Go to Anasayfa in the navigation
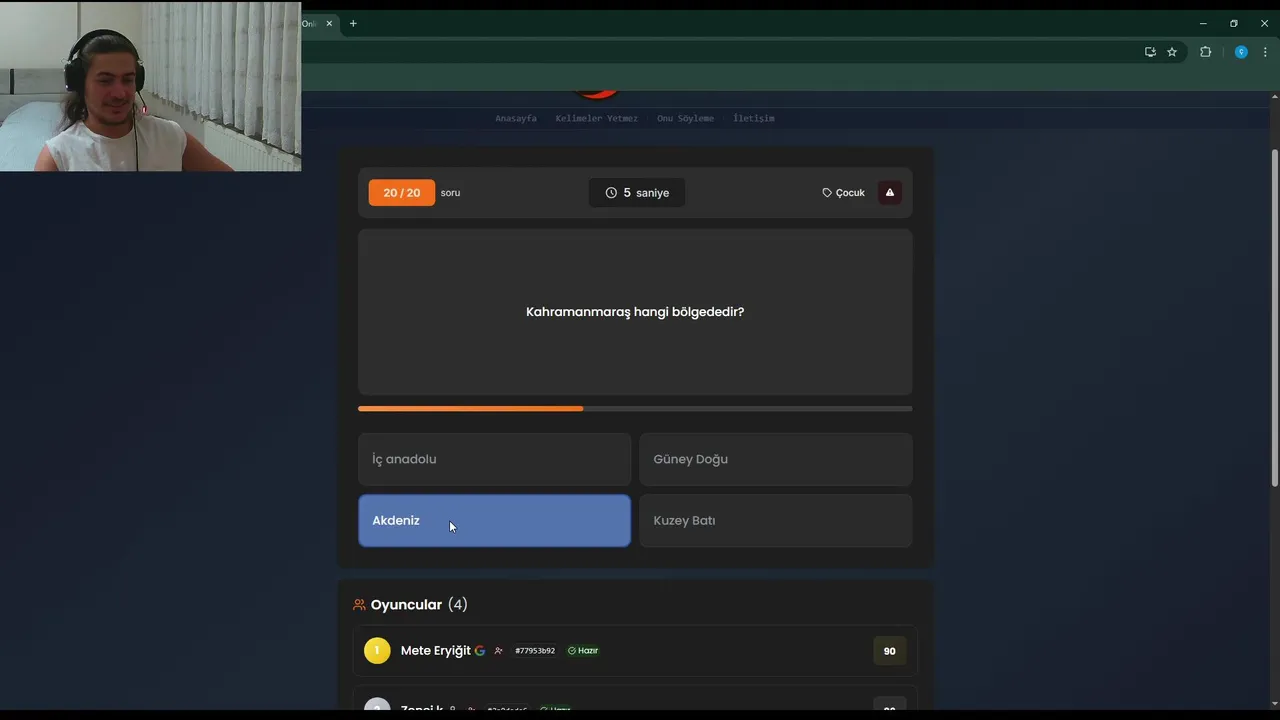This screenshot has height=720, width=1280. (x=516, y=118)
